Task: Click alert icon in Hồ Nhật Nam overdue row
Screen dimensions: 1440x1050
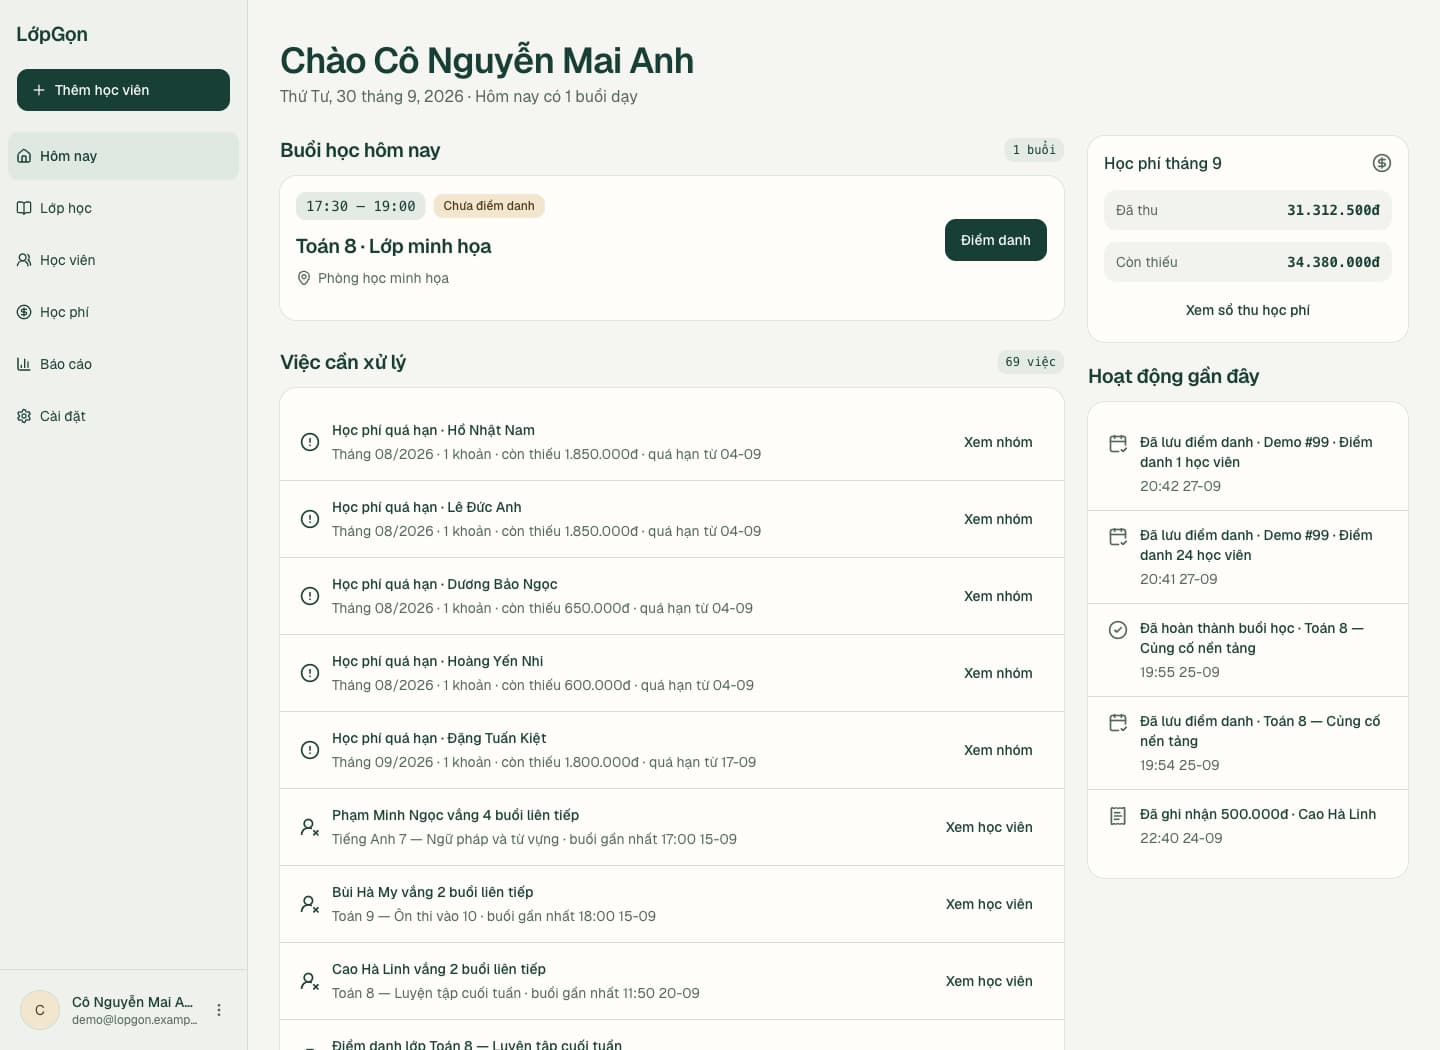Action: (x=310, y=442)
